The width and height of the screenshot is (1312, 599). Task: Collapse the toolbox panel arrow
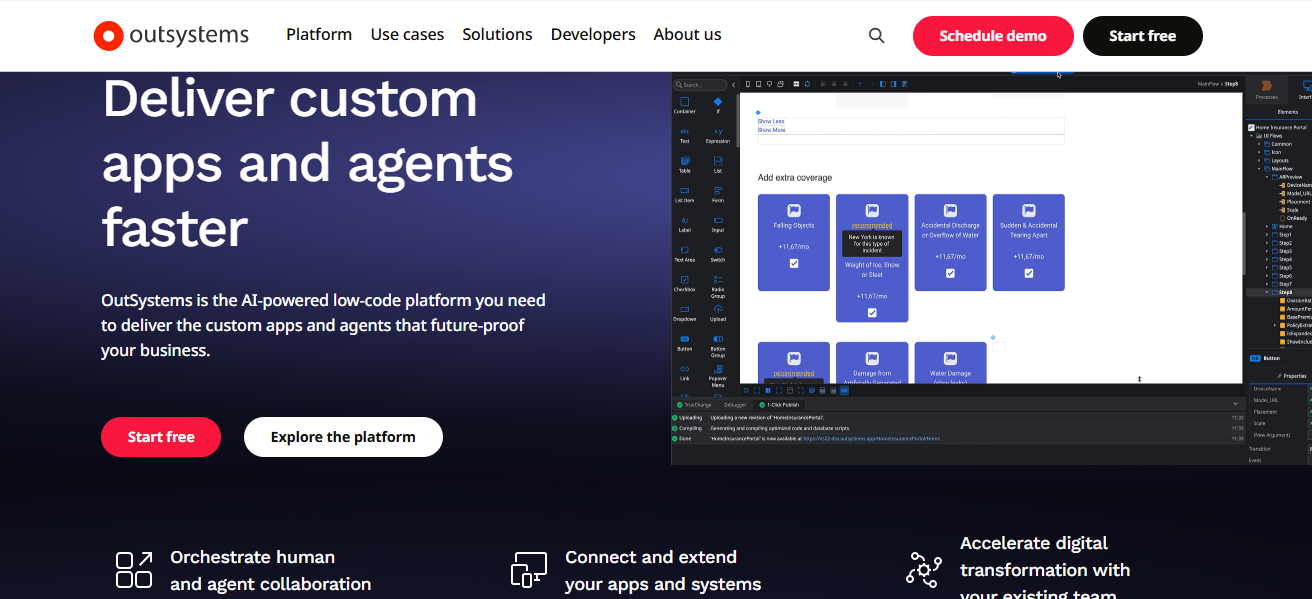[733, 85]
